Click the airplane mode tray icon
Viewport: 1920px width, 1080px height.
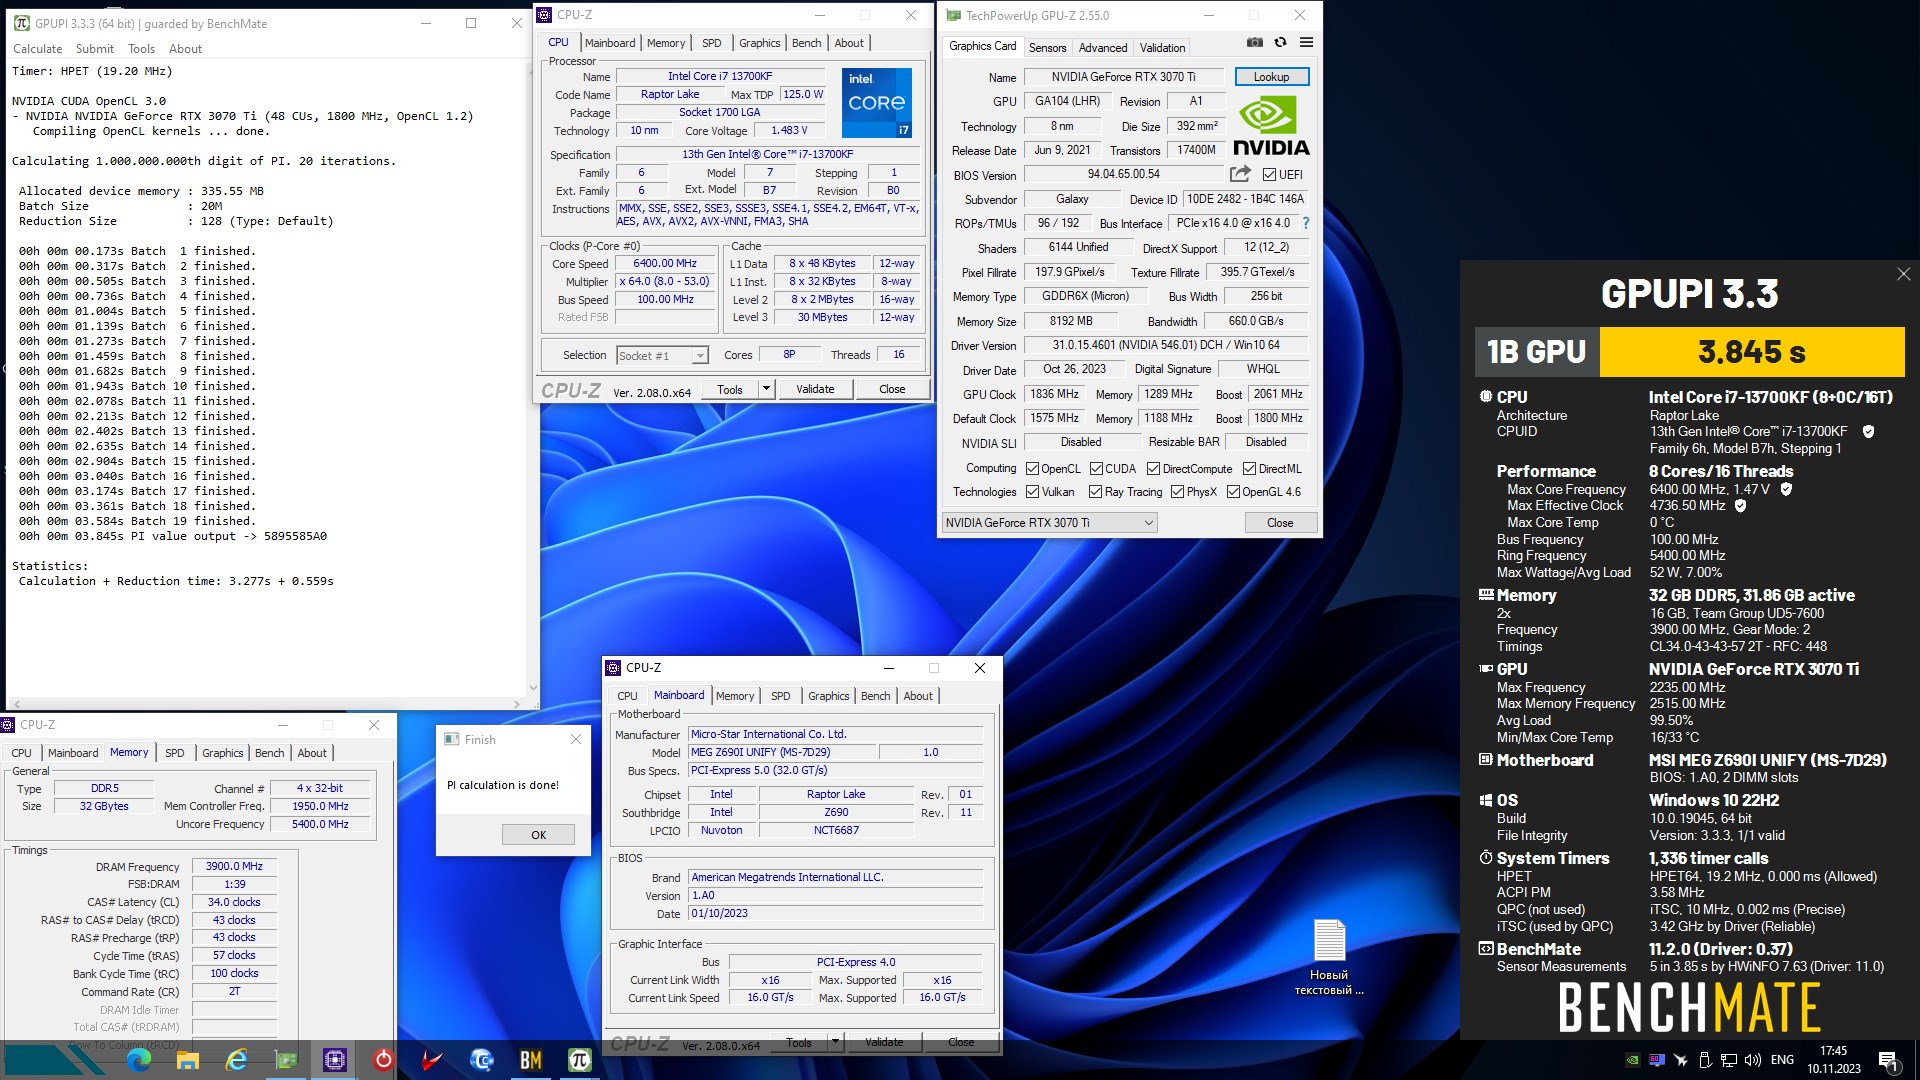(x=1680, y=1060)
